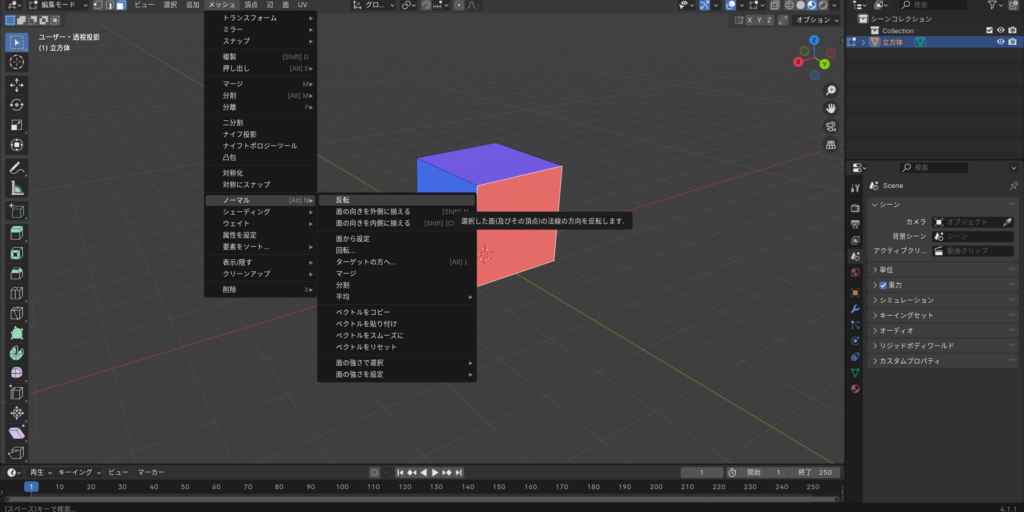Screen dimensions: 1024x512
Task: Toggle the 重力 gravity checkbox
Action: 883,285
